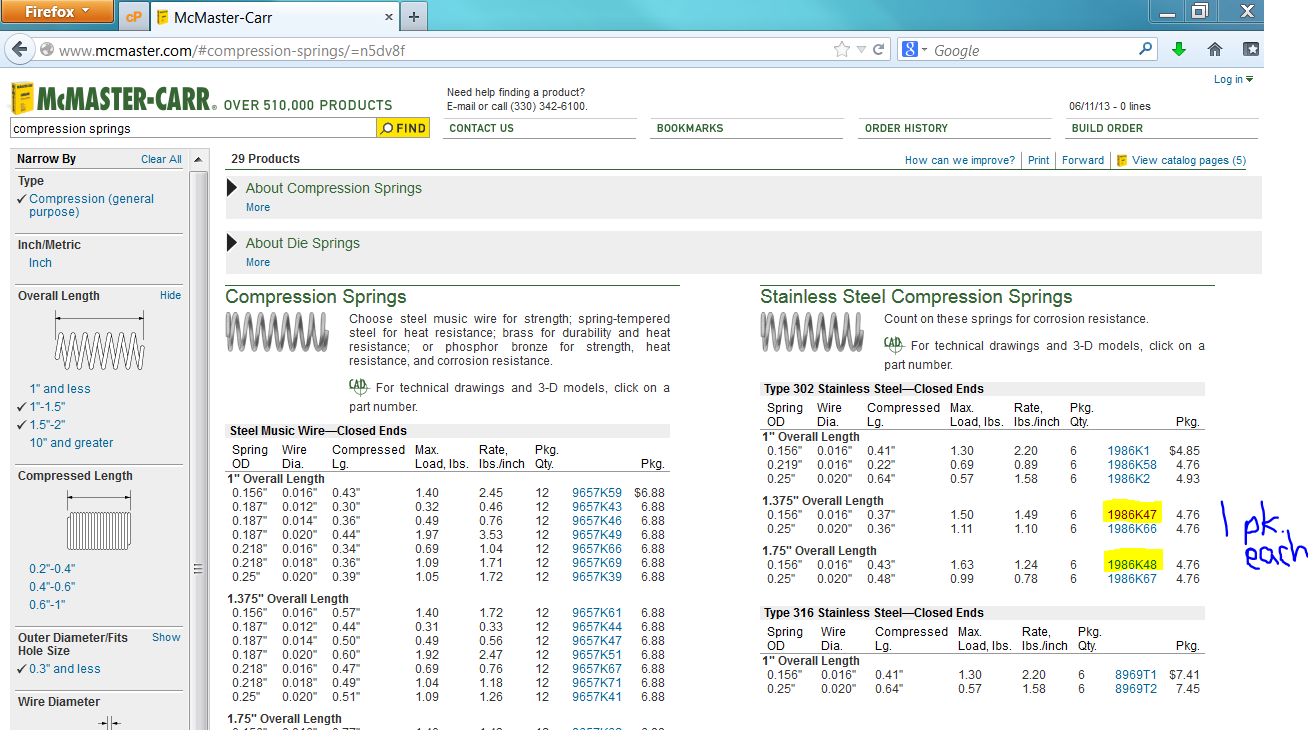This screenshot has height=730, width=1308.
Task: Click How can we improve link
Action: coord(960,160)
